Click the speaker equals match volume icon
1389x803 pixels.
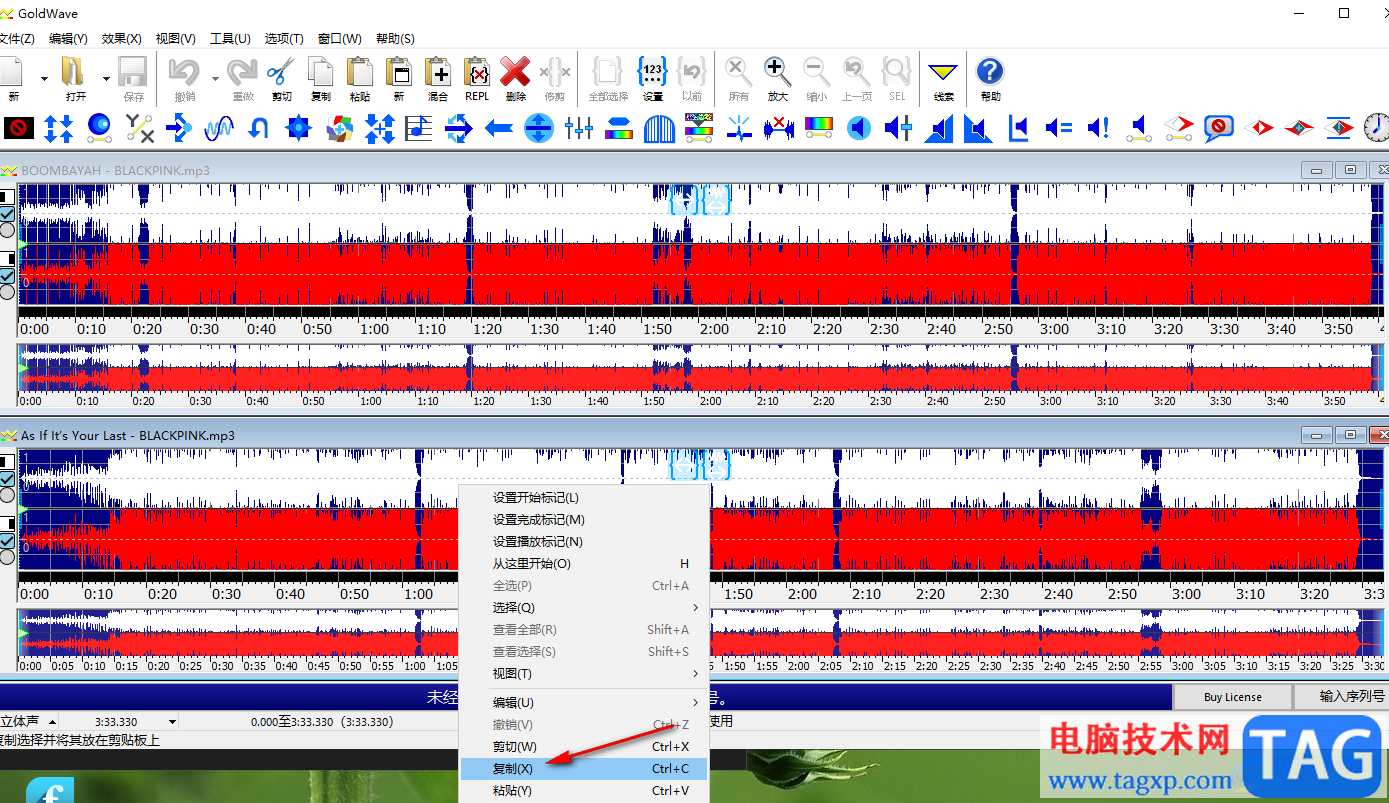click(x=1059, y=128)
